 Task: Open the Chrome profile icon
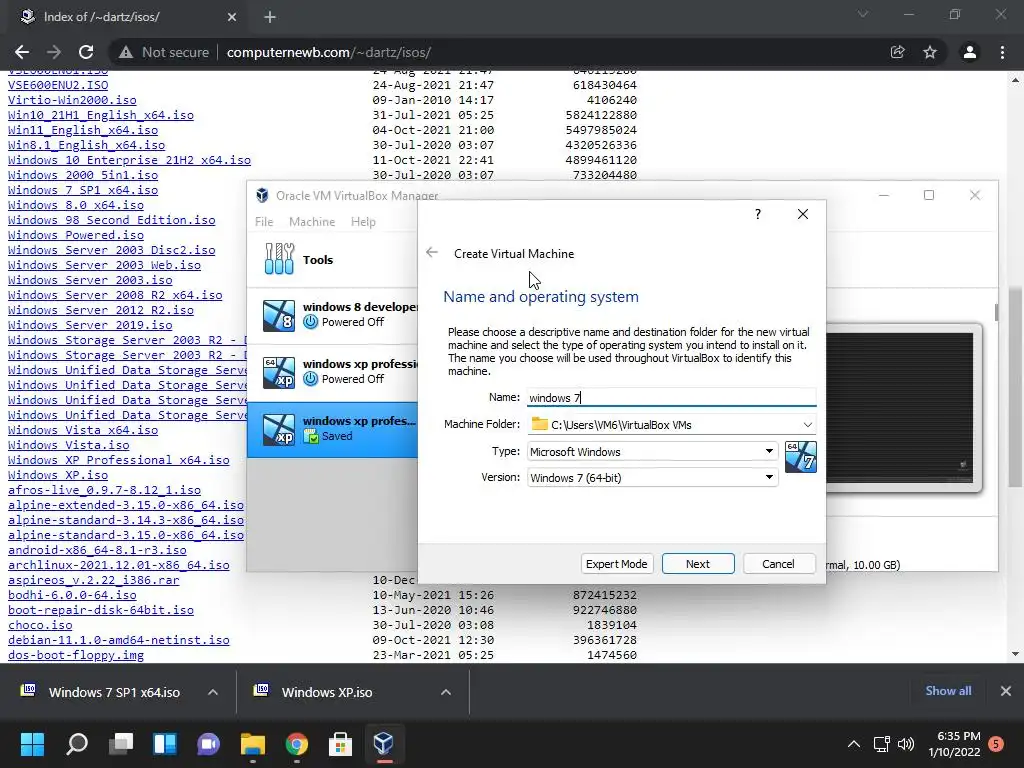click(x=970, y=52)
